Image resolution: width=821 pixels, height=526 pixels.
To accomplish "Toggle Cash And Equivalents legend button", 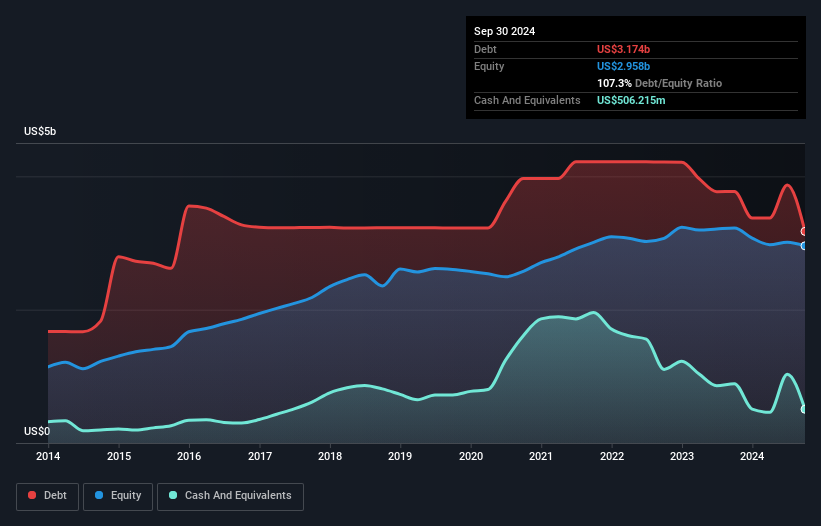I will pyautogui.click(x=230, y=496).
